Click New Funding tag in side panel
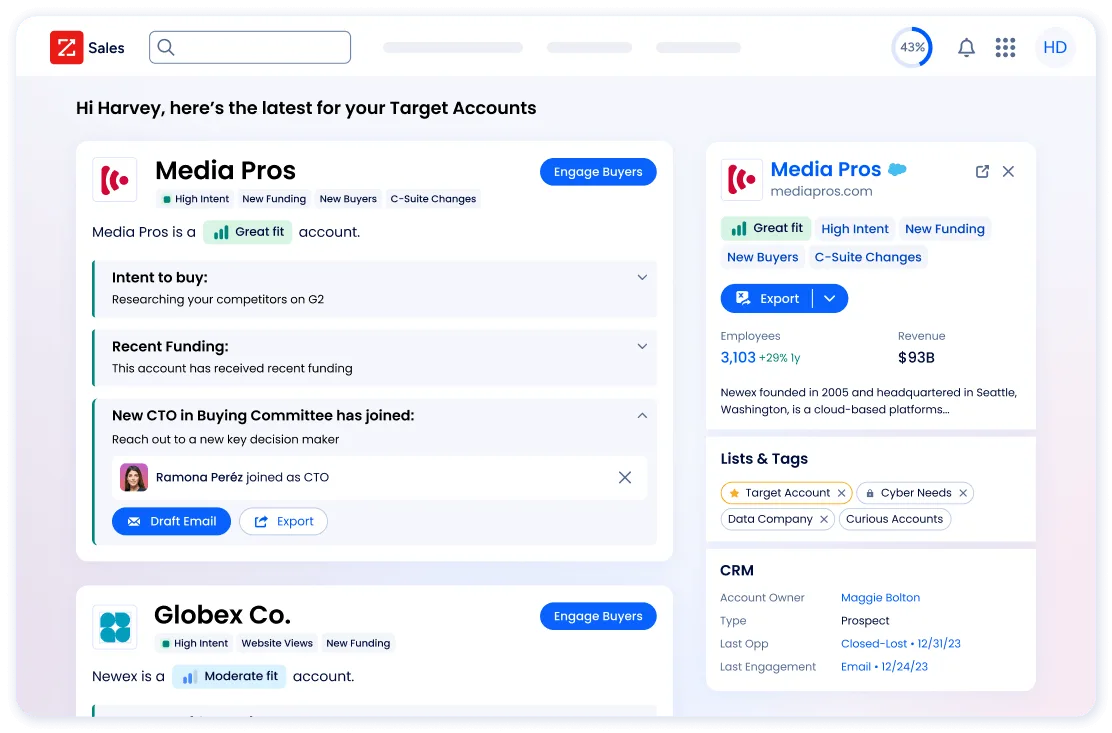 (x=945, y=228)
